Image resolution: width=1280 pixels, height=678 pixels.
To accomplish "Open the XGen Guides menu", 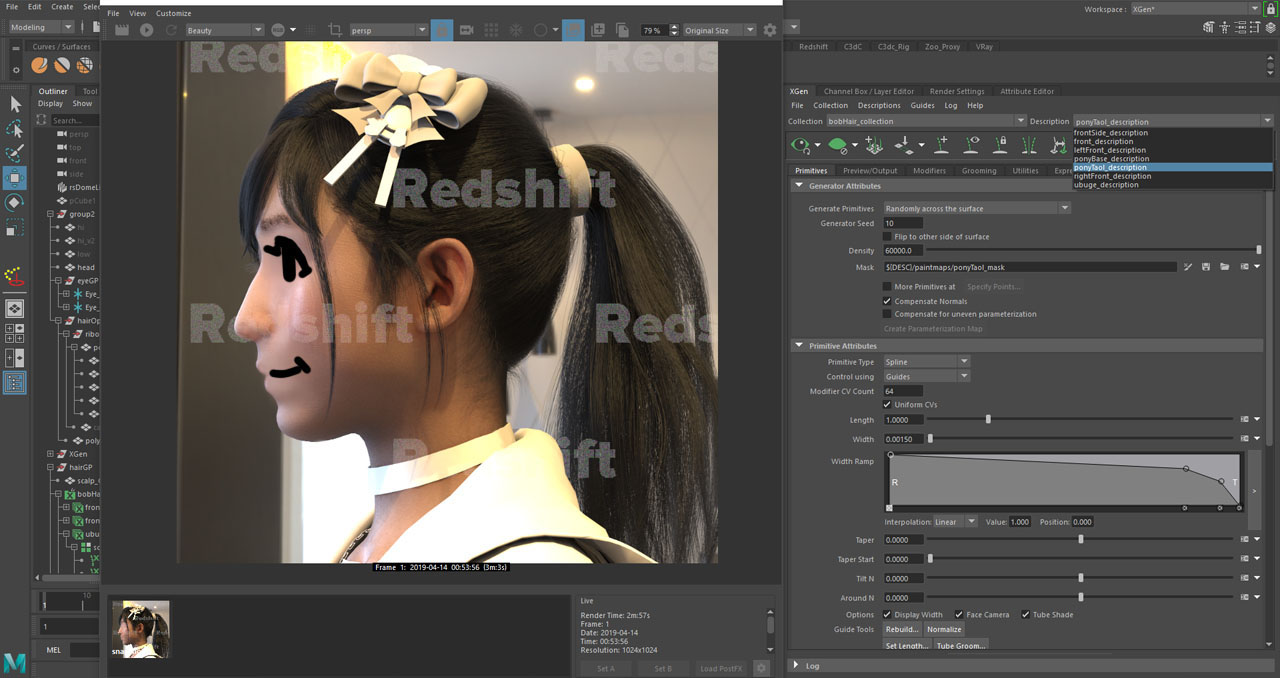I will click(x=922, y=105).
